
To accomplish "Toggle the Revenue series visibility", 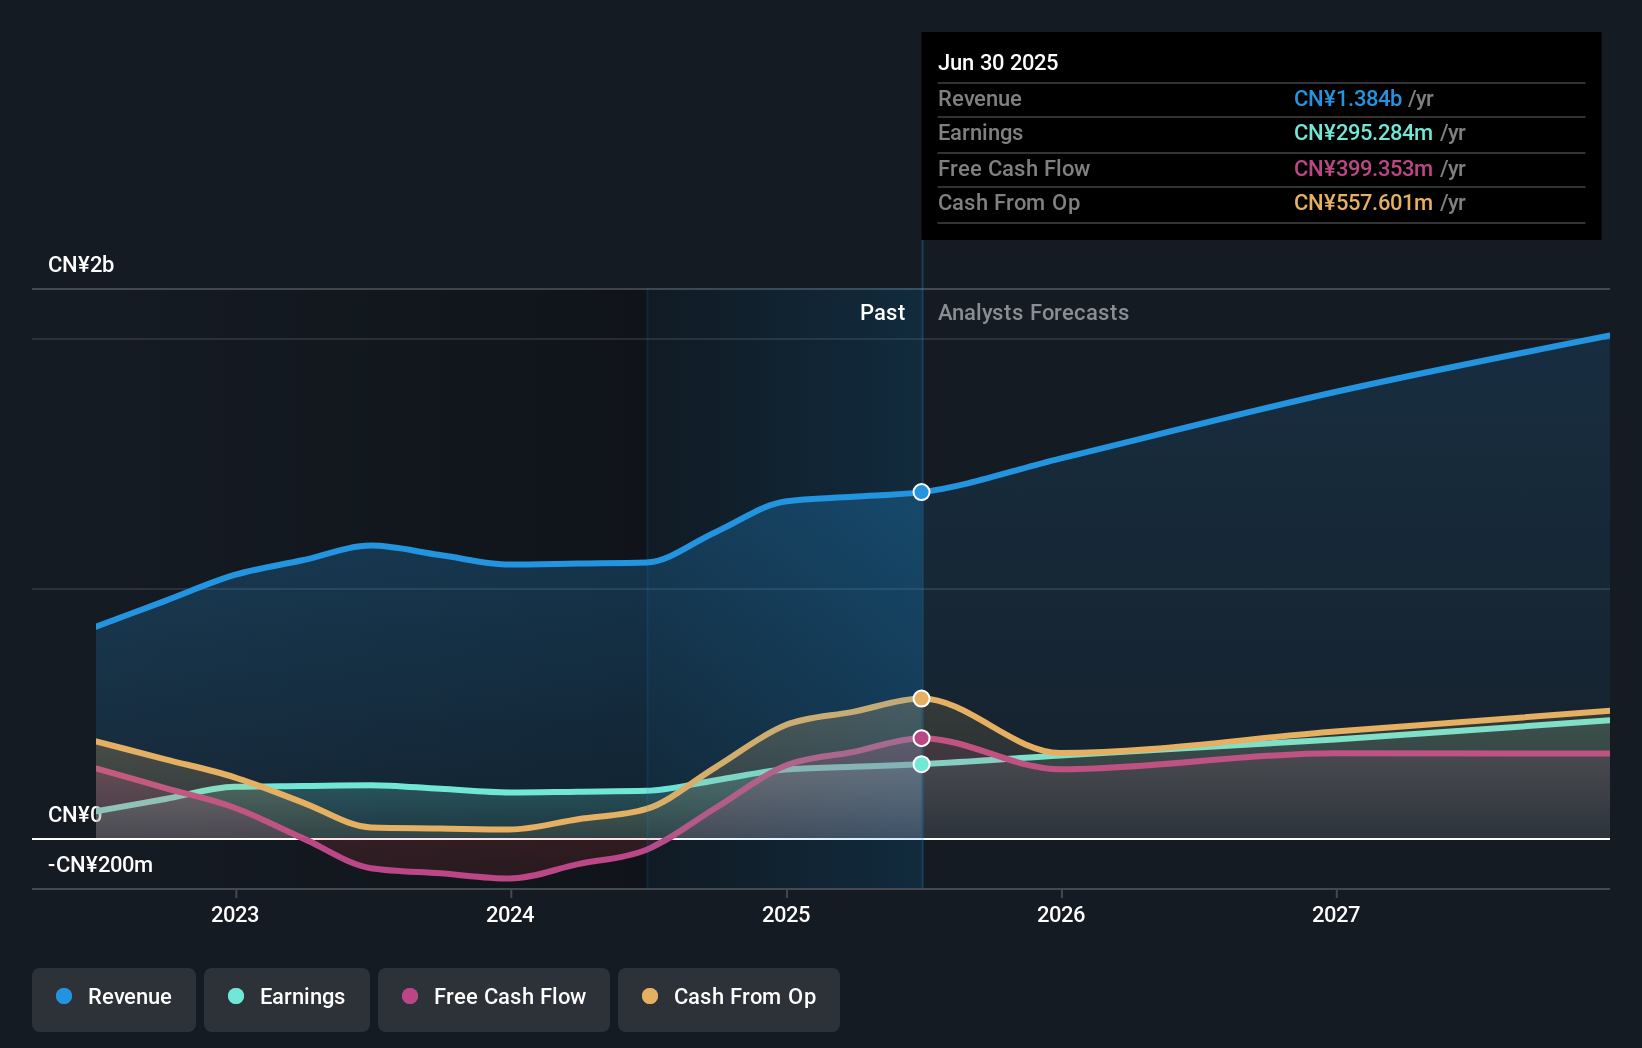I will click(113, 997).
